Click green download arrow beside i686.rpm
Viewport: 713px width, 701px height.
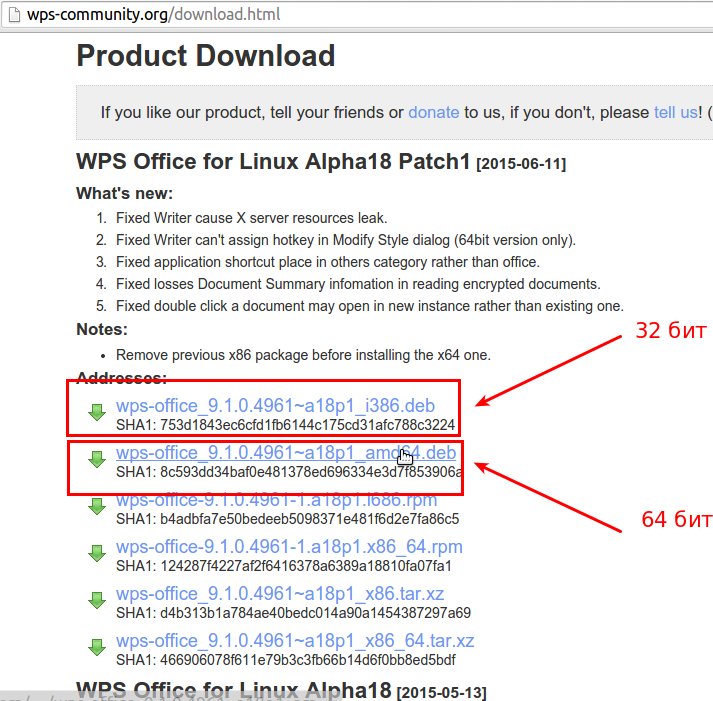coord(97,506)
